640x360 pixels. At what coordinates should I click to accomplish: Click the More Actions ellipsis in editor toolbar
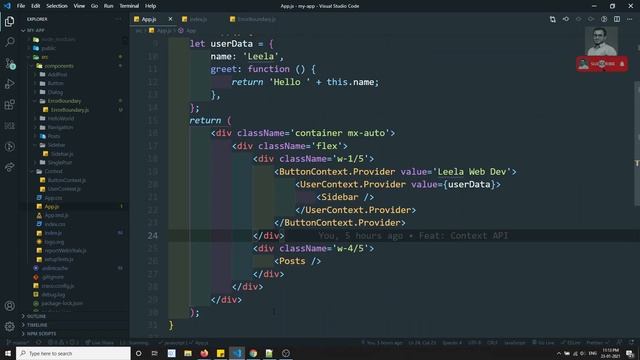pyautogui.click(x=629, y=19)
